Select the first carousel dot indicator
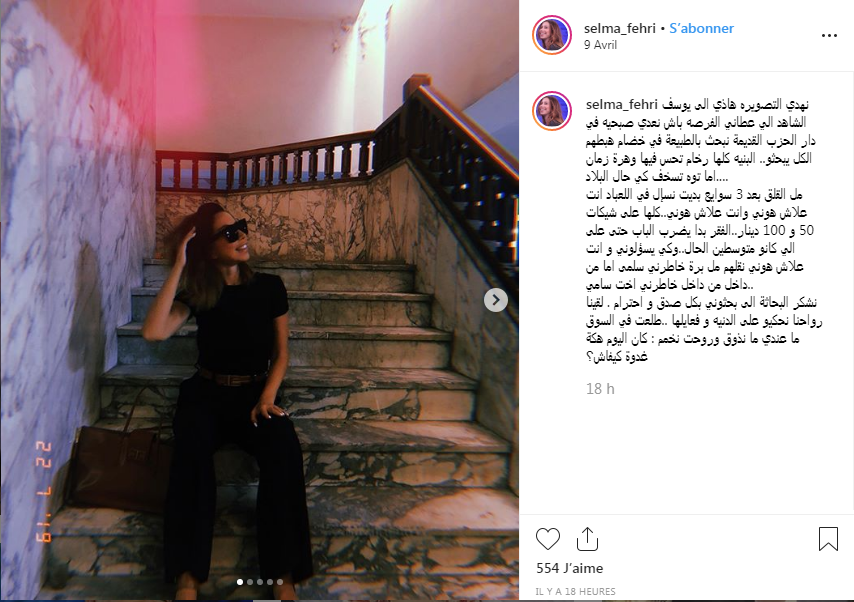Image resolution: width=854 pixels, height=602 pixels. point(240,582)
